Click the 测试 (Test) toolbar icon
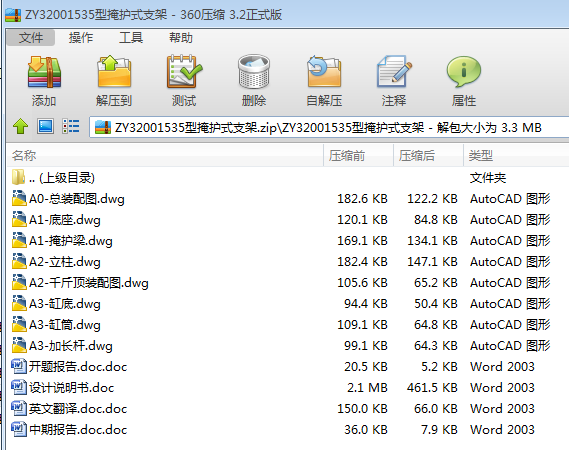The width and height of the screenshot is (569, 450). pos(184,72)
